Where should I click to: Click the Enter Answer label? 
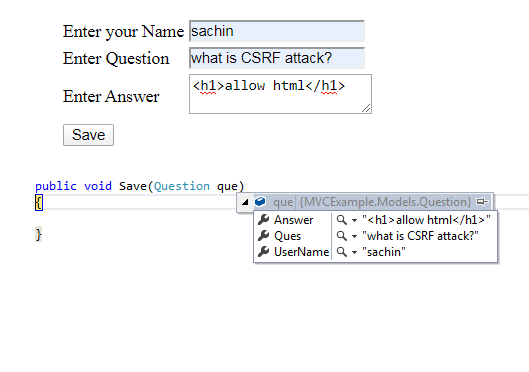pyautogui.click(x=111, y=96)
